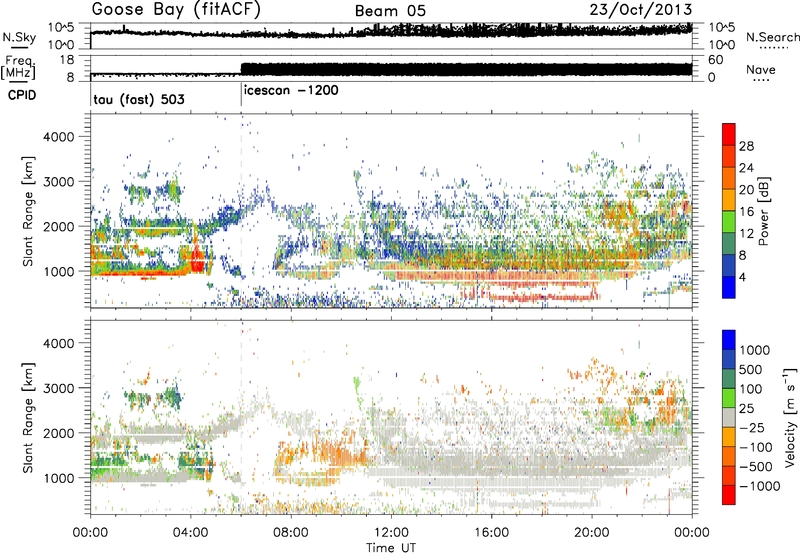Viewport: 800px width, 554px height.
Task: Click velocity colorbar tick '-1000'
Action: (x=759, y=486)
